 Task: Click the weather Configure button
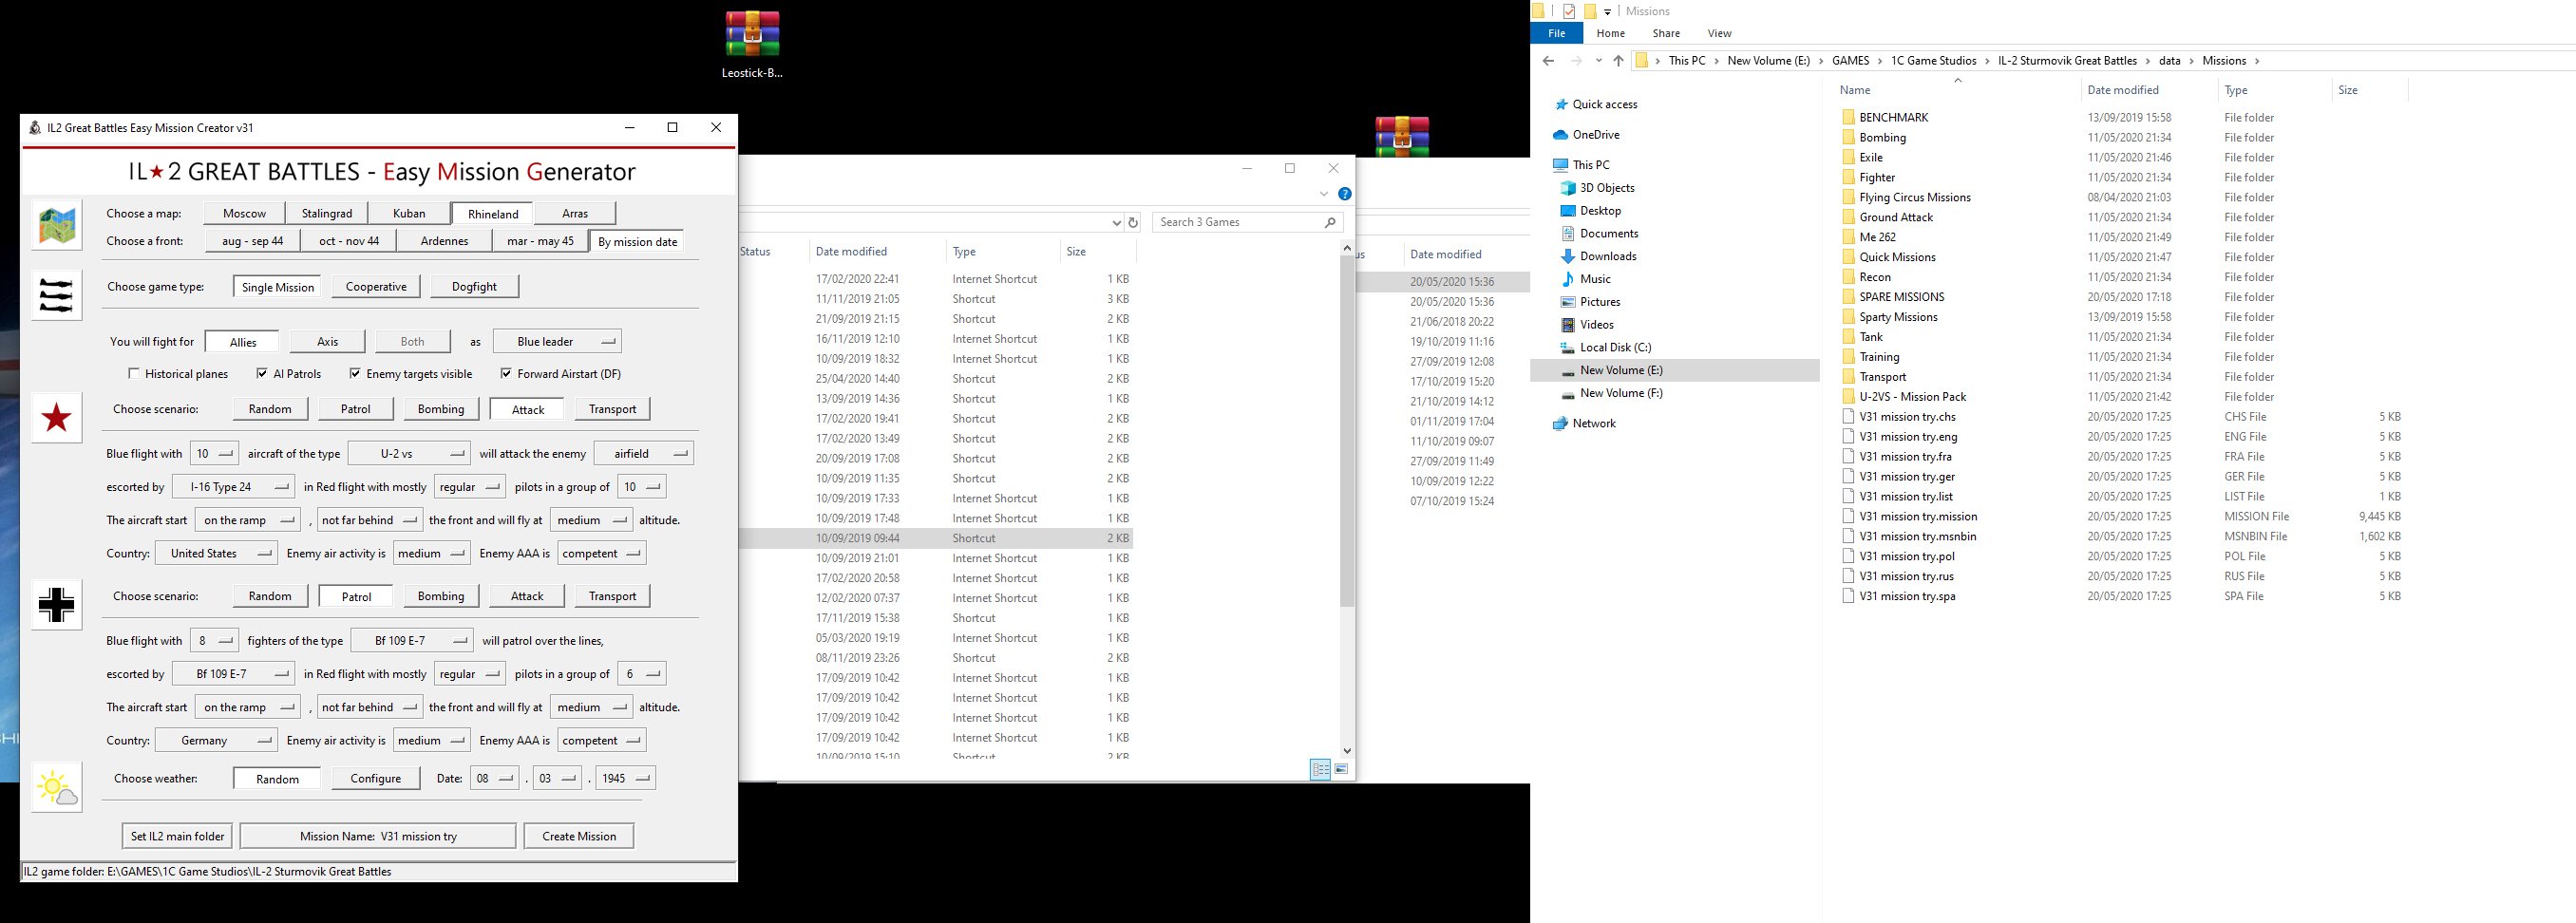(376, 779)
